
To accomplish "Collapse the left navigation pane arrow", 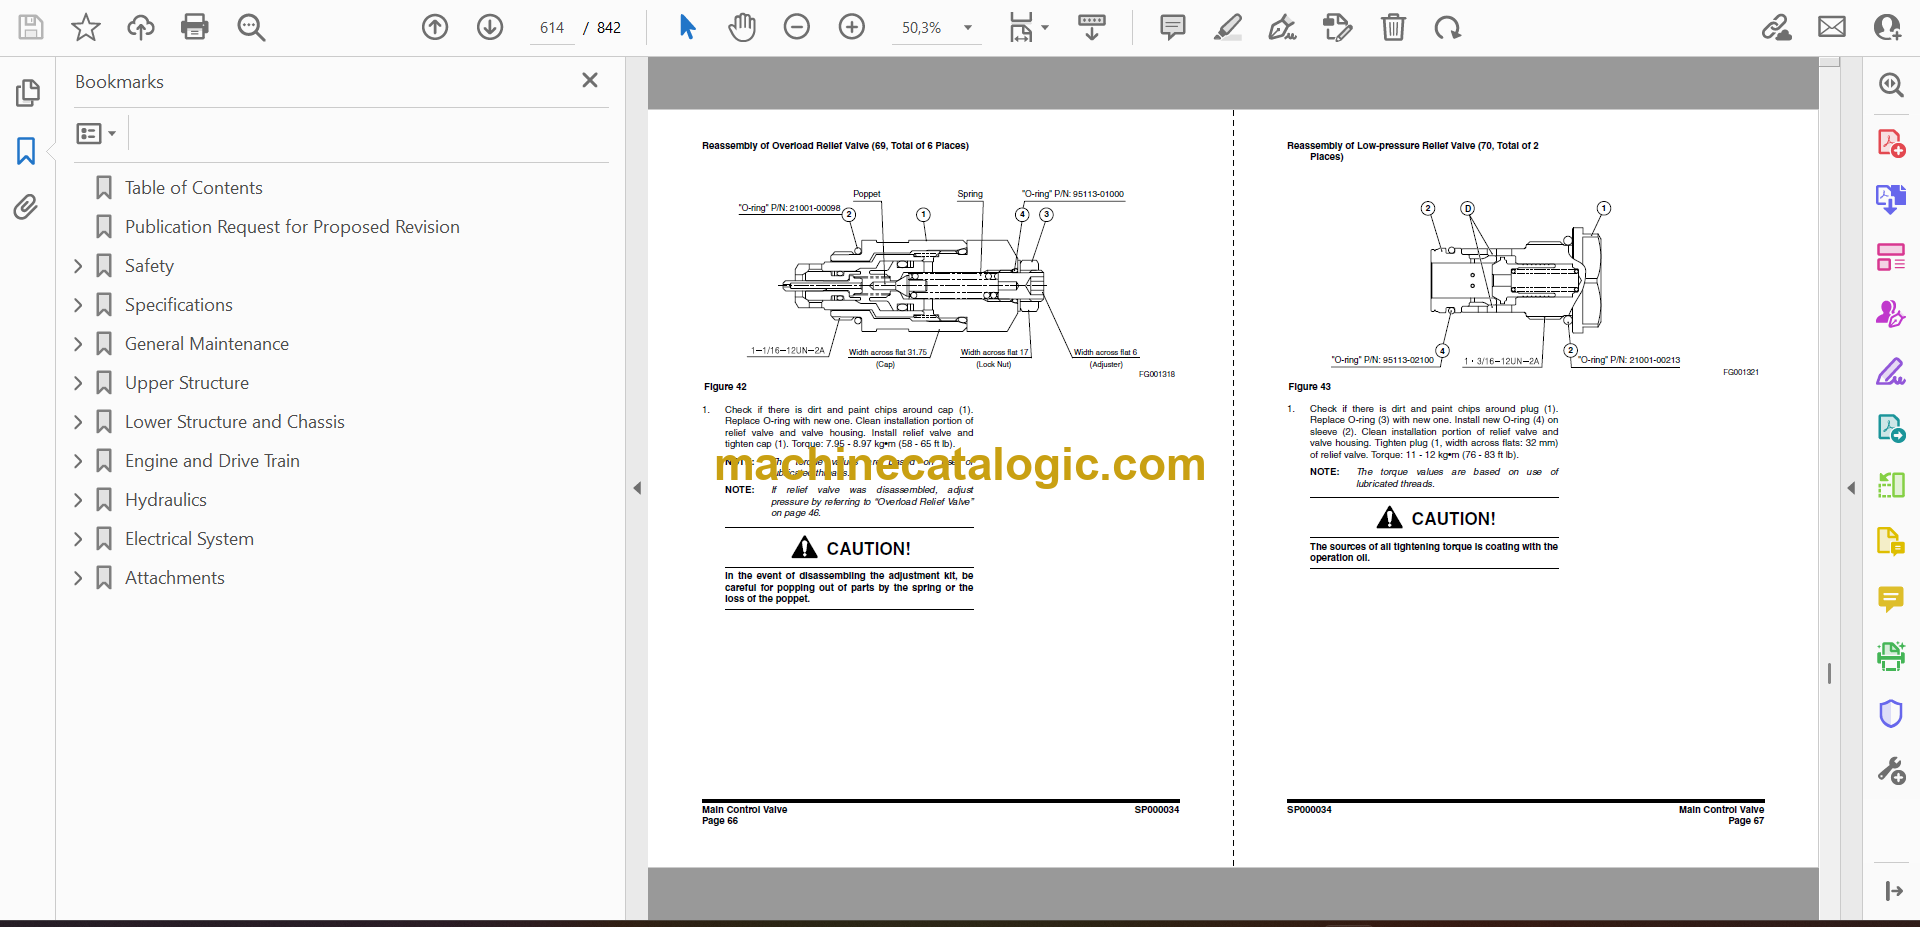I will pos(637,488).
